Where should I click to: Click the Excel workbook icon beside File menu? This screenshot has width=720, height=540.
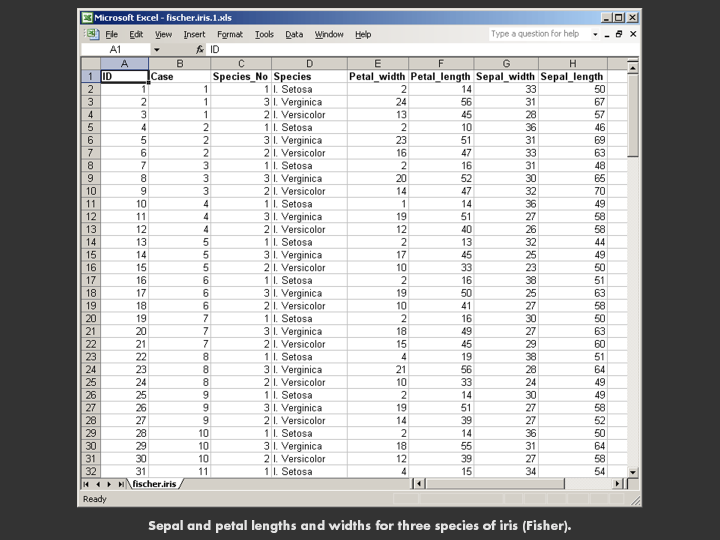(x=91, y=34)
